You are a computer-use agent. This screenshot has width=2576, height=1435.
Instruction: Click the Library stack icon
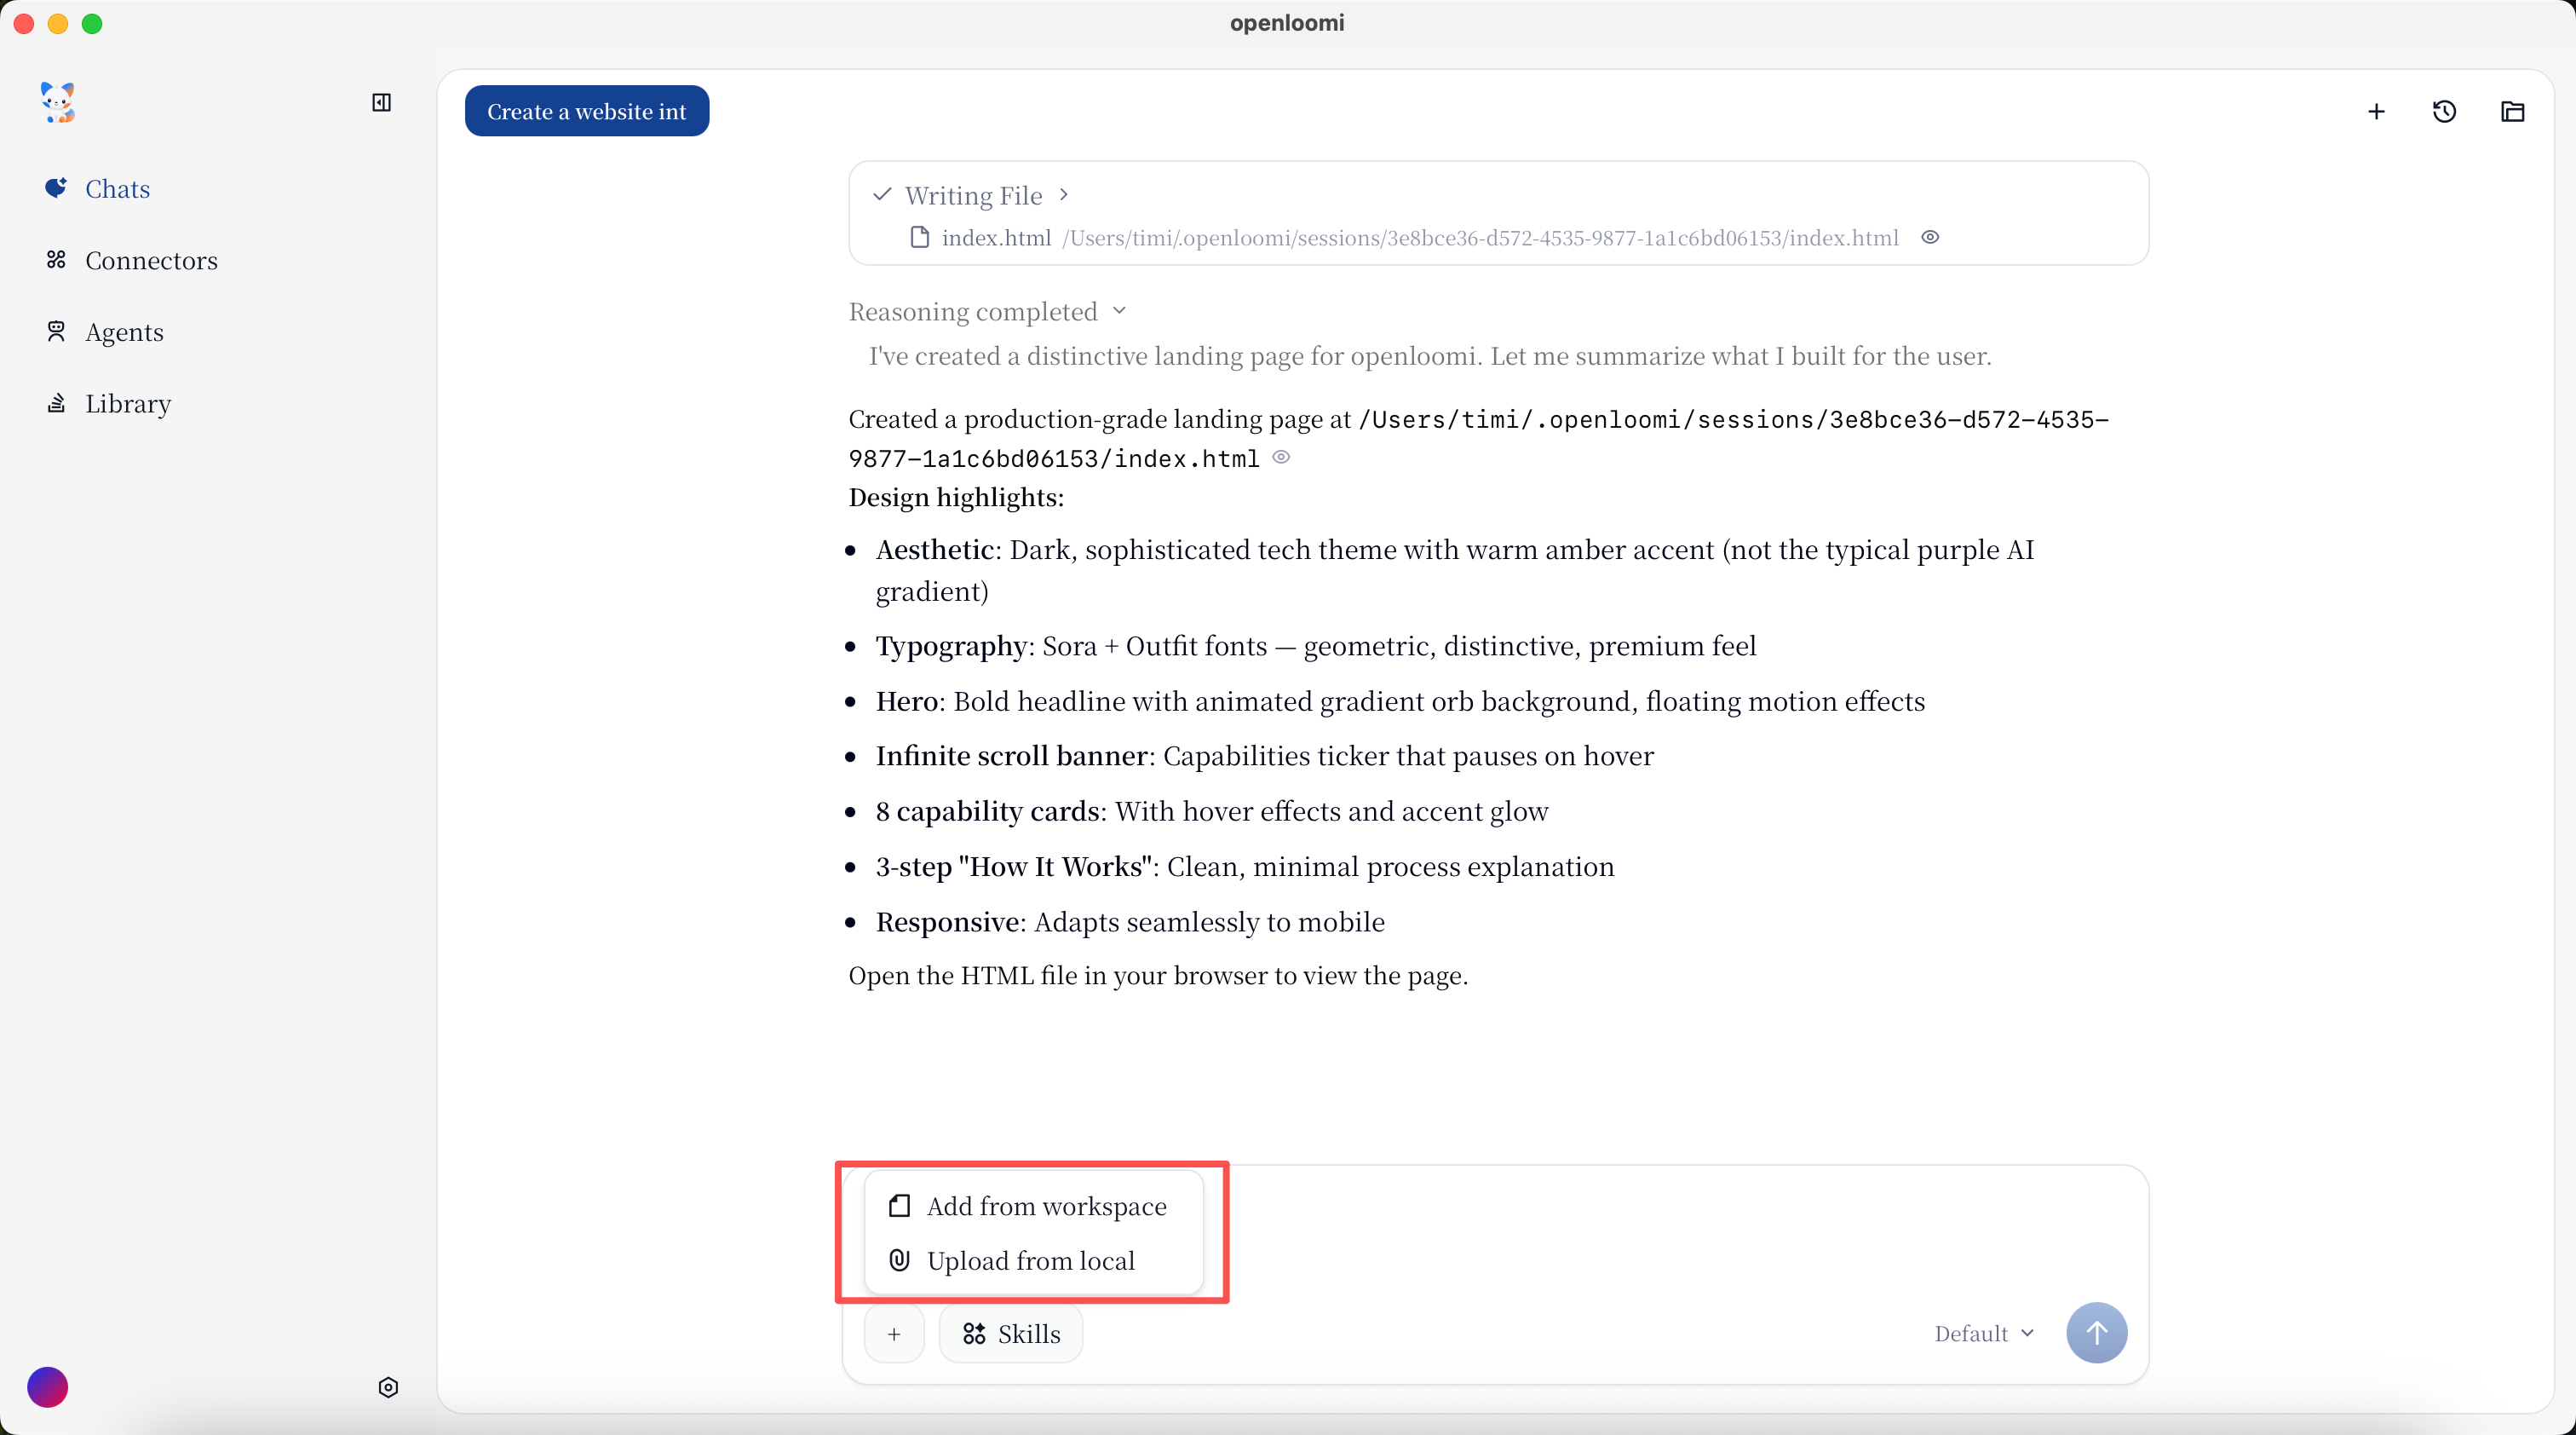click(56, 403)
